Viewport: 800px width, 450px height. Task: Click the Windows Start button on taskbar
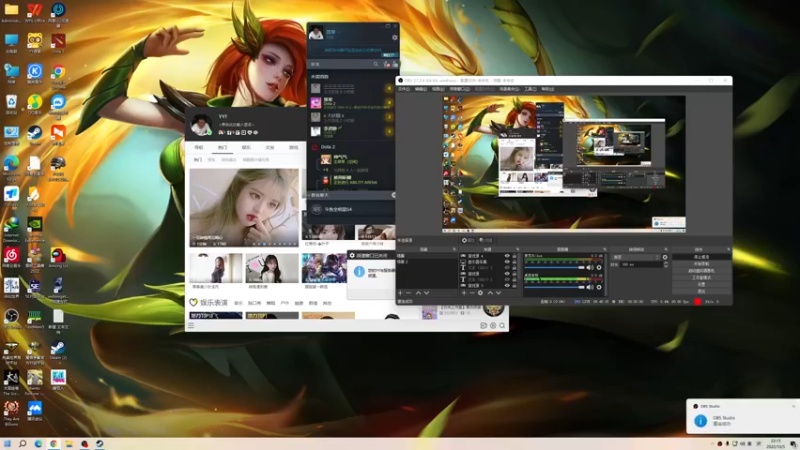7,444
